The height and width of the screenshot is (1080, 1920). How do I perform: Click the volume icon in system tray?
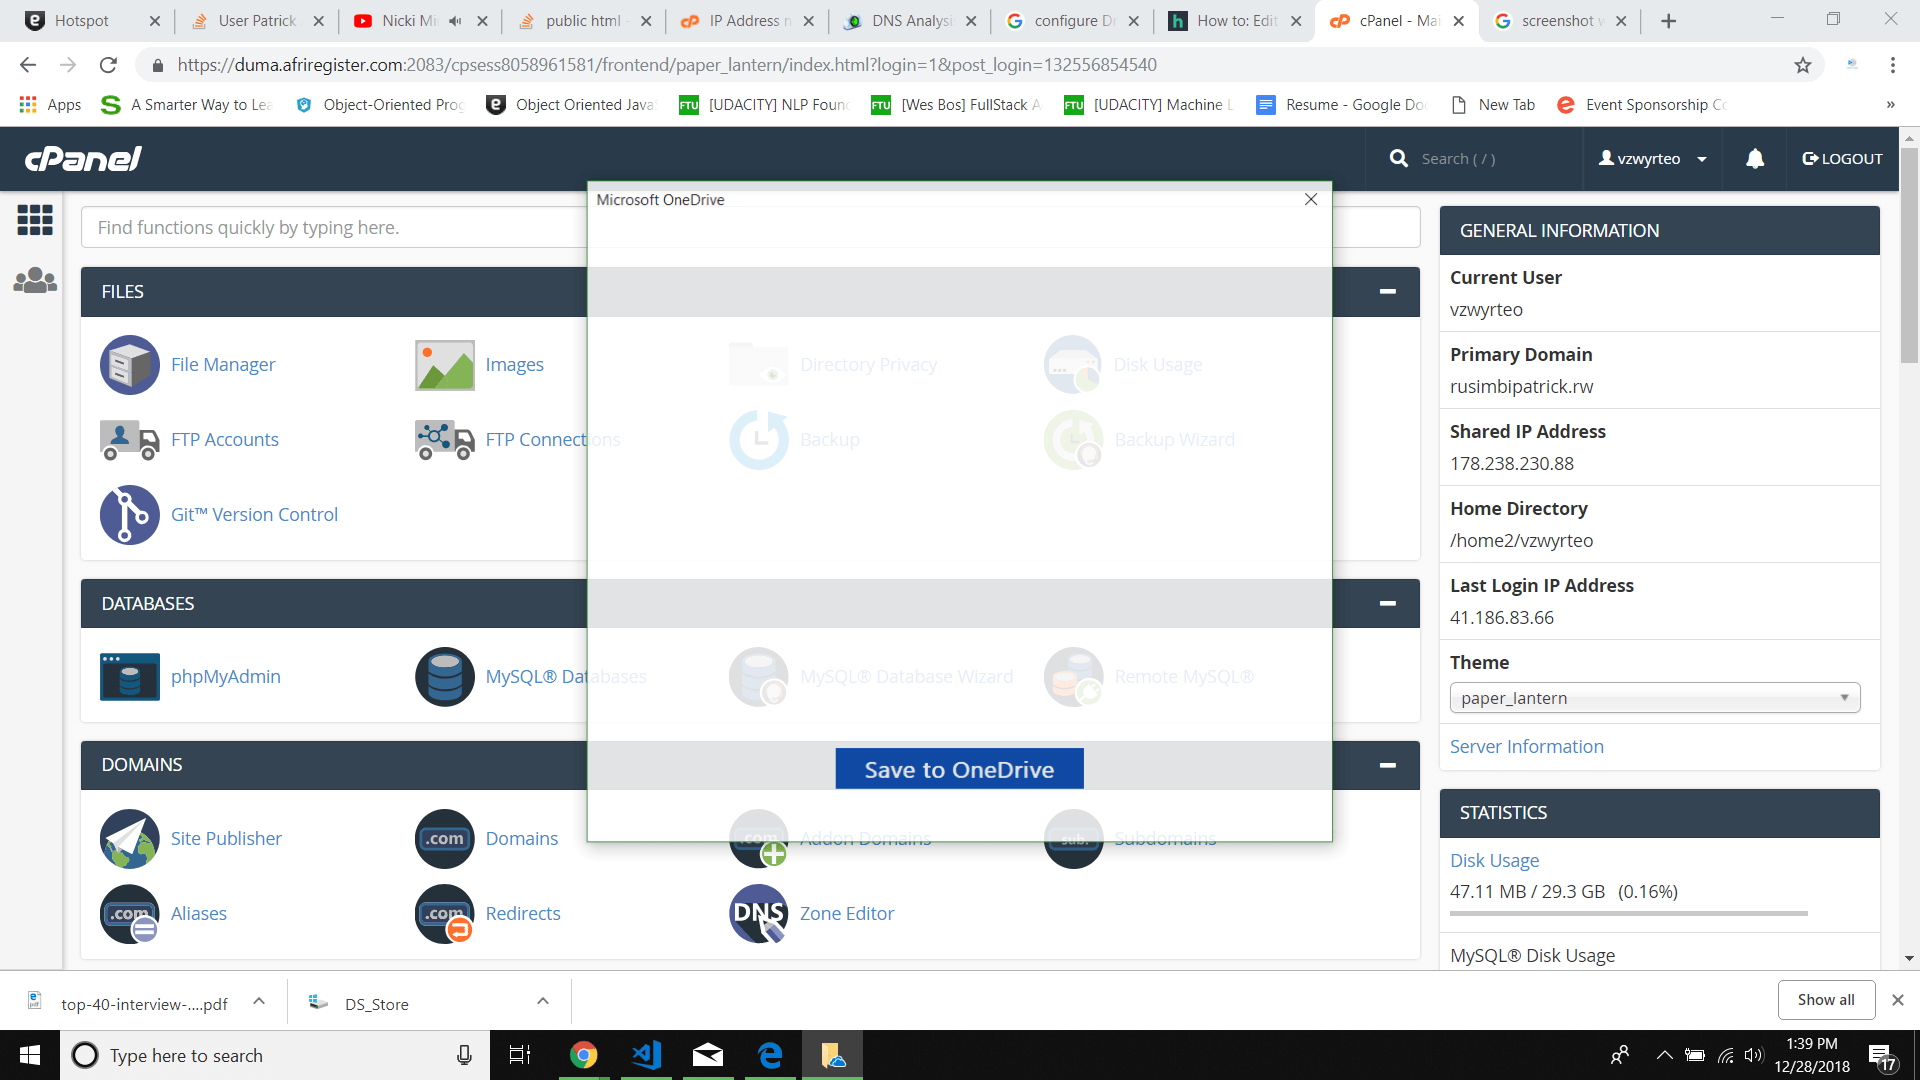(1753, 1055)
